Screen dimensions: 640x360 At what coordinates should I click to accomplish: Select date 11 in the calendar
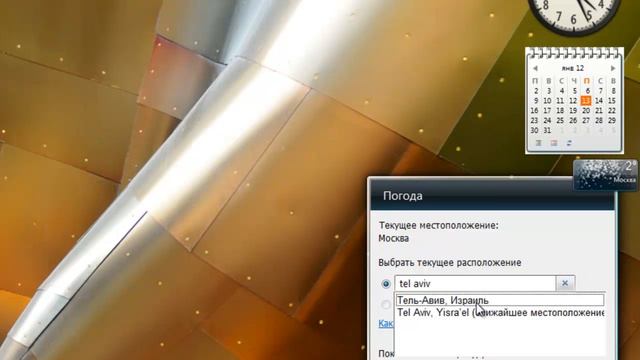(560, 100)
